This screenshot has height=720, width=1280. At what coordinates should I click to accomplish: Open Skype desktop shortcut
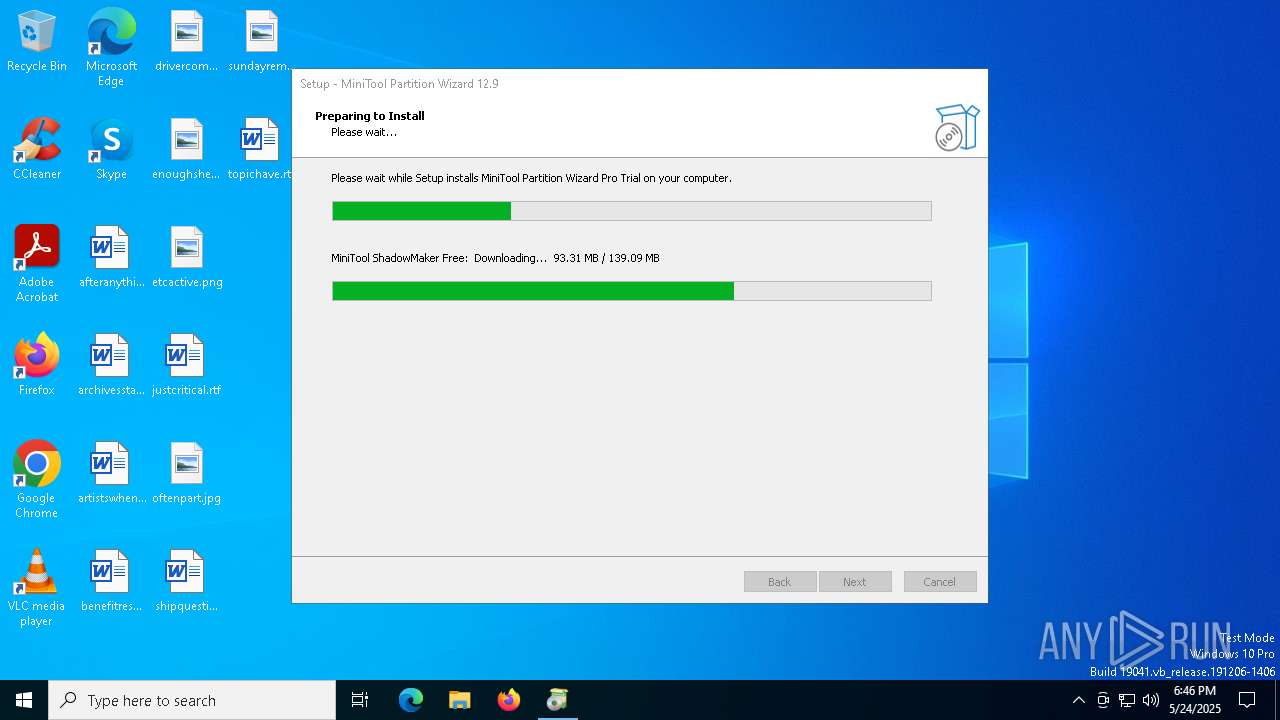111,149
